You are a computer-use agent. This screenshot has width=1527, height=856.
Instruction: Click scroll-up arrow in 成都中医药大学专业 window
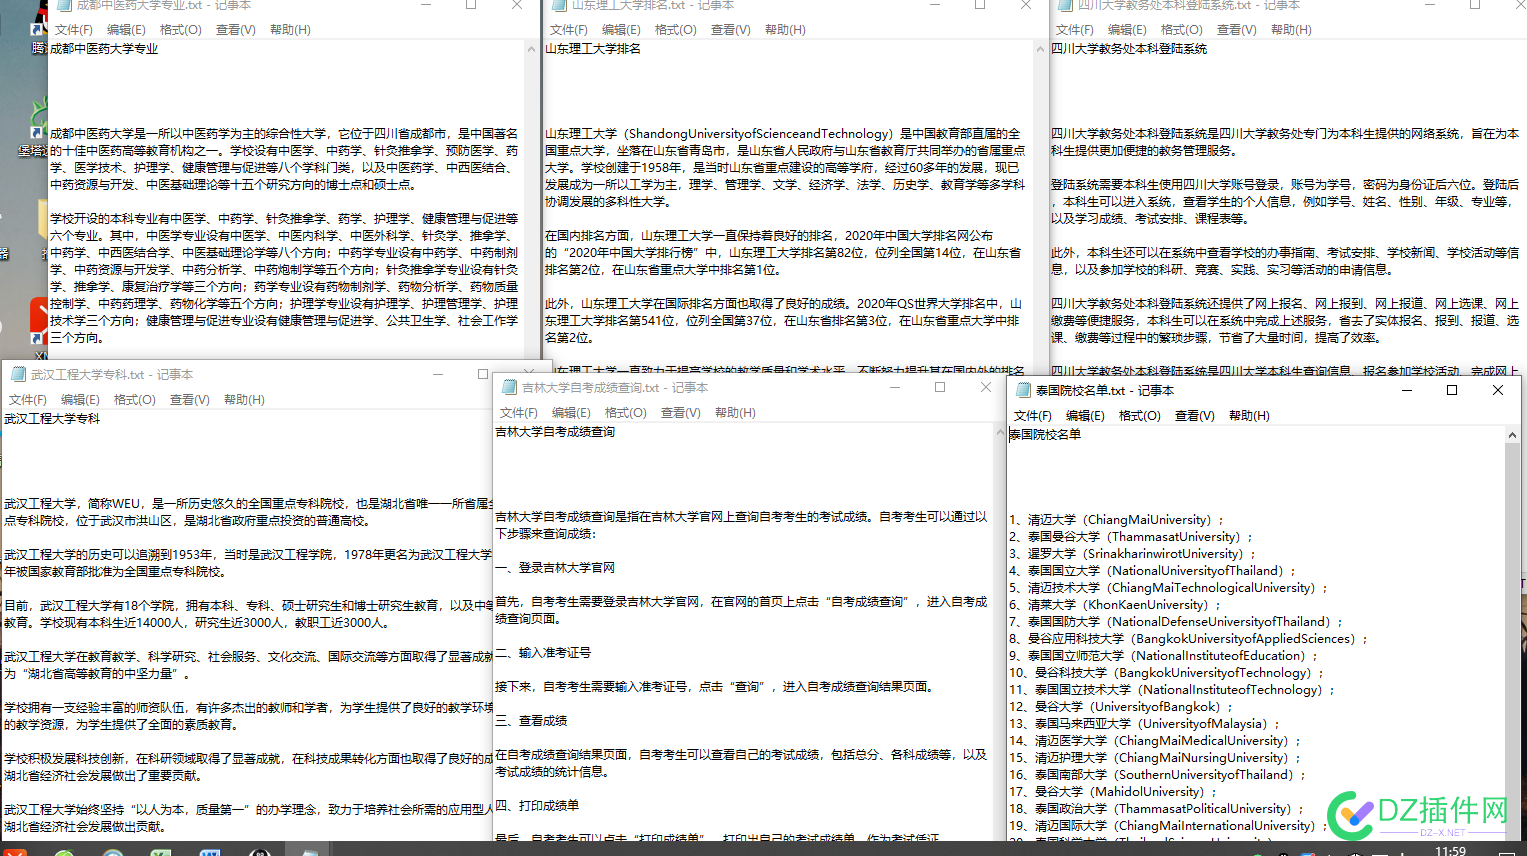coord(531,49)
